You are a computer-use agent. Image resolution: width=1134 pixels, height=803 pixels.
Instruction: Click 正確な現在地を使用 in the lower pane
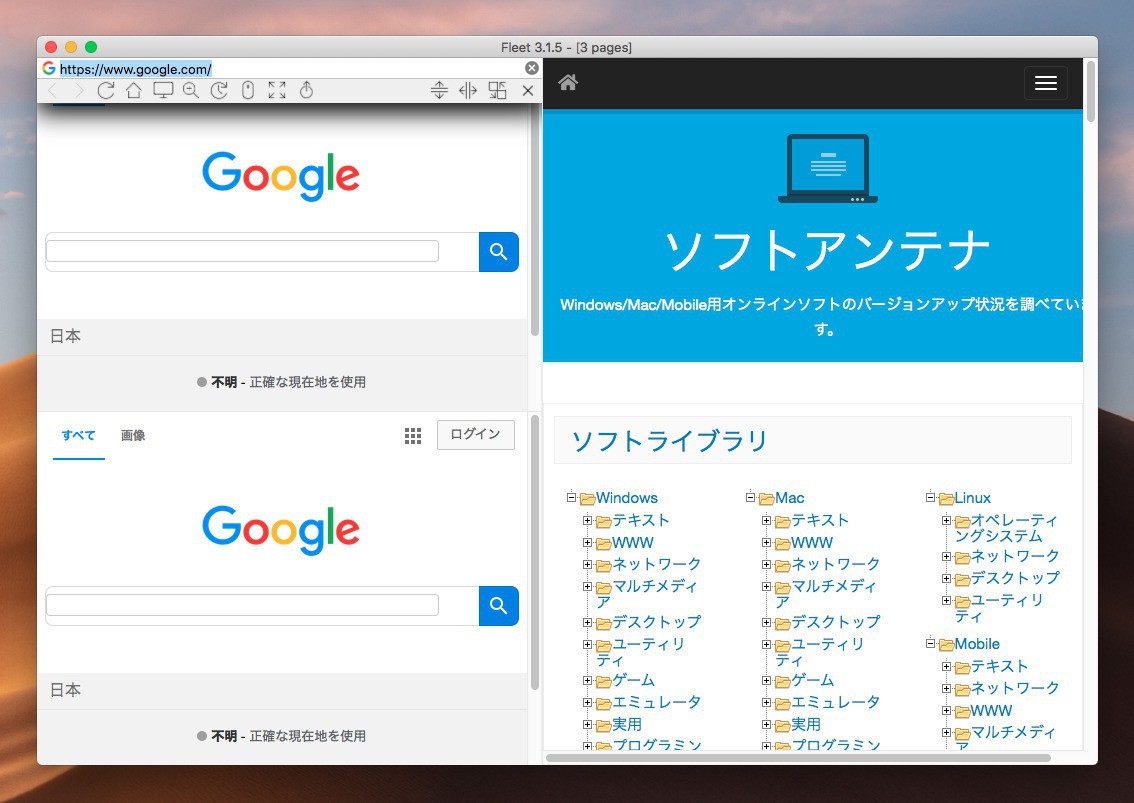tap(307, 736)
